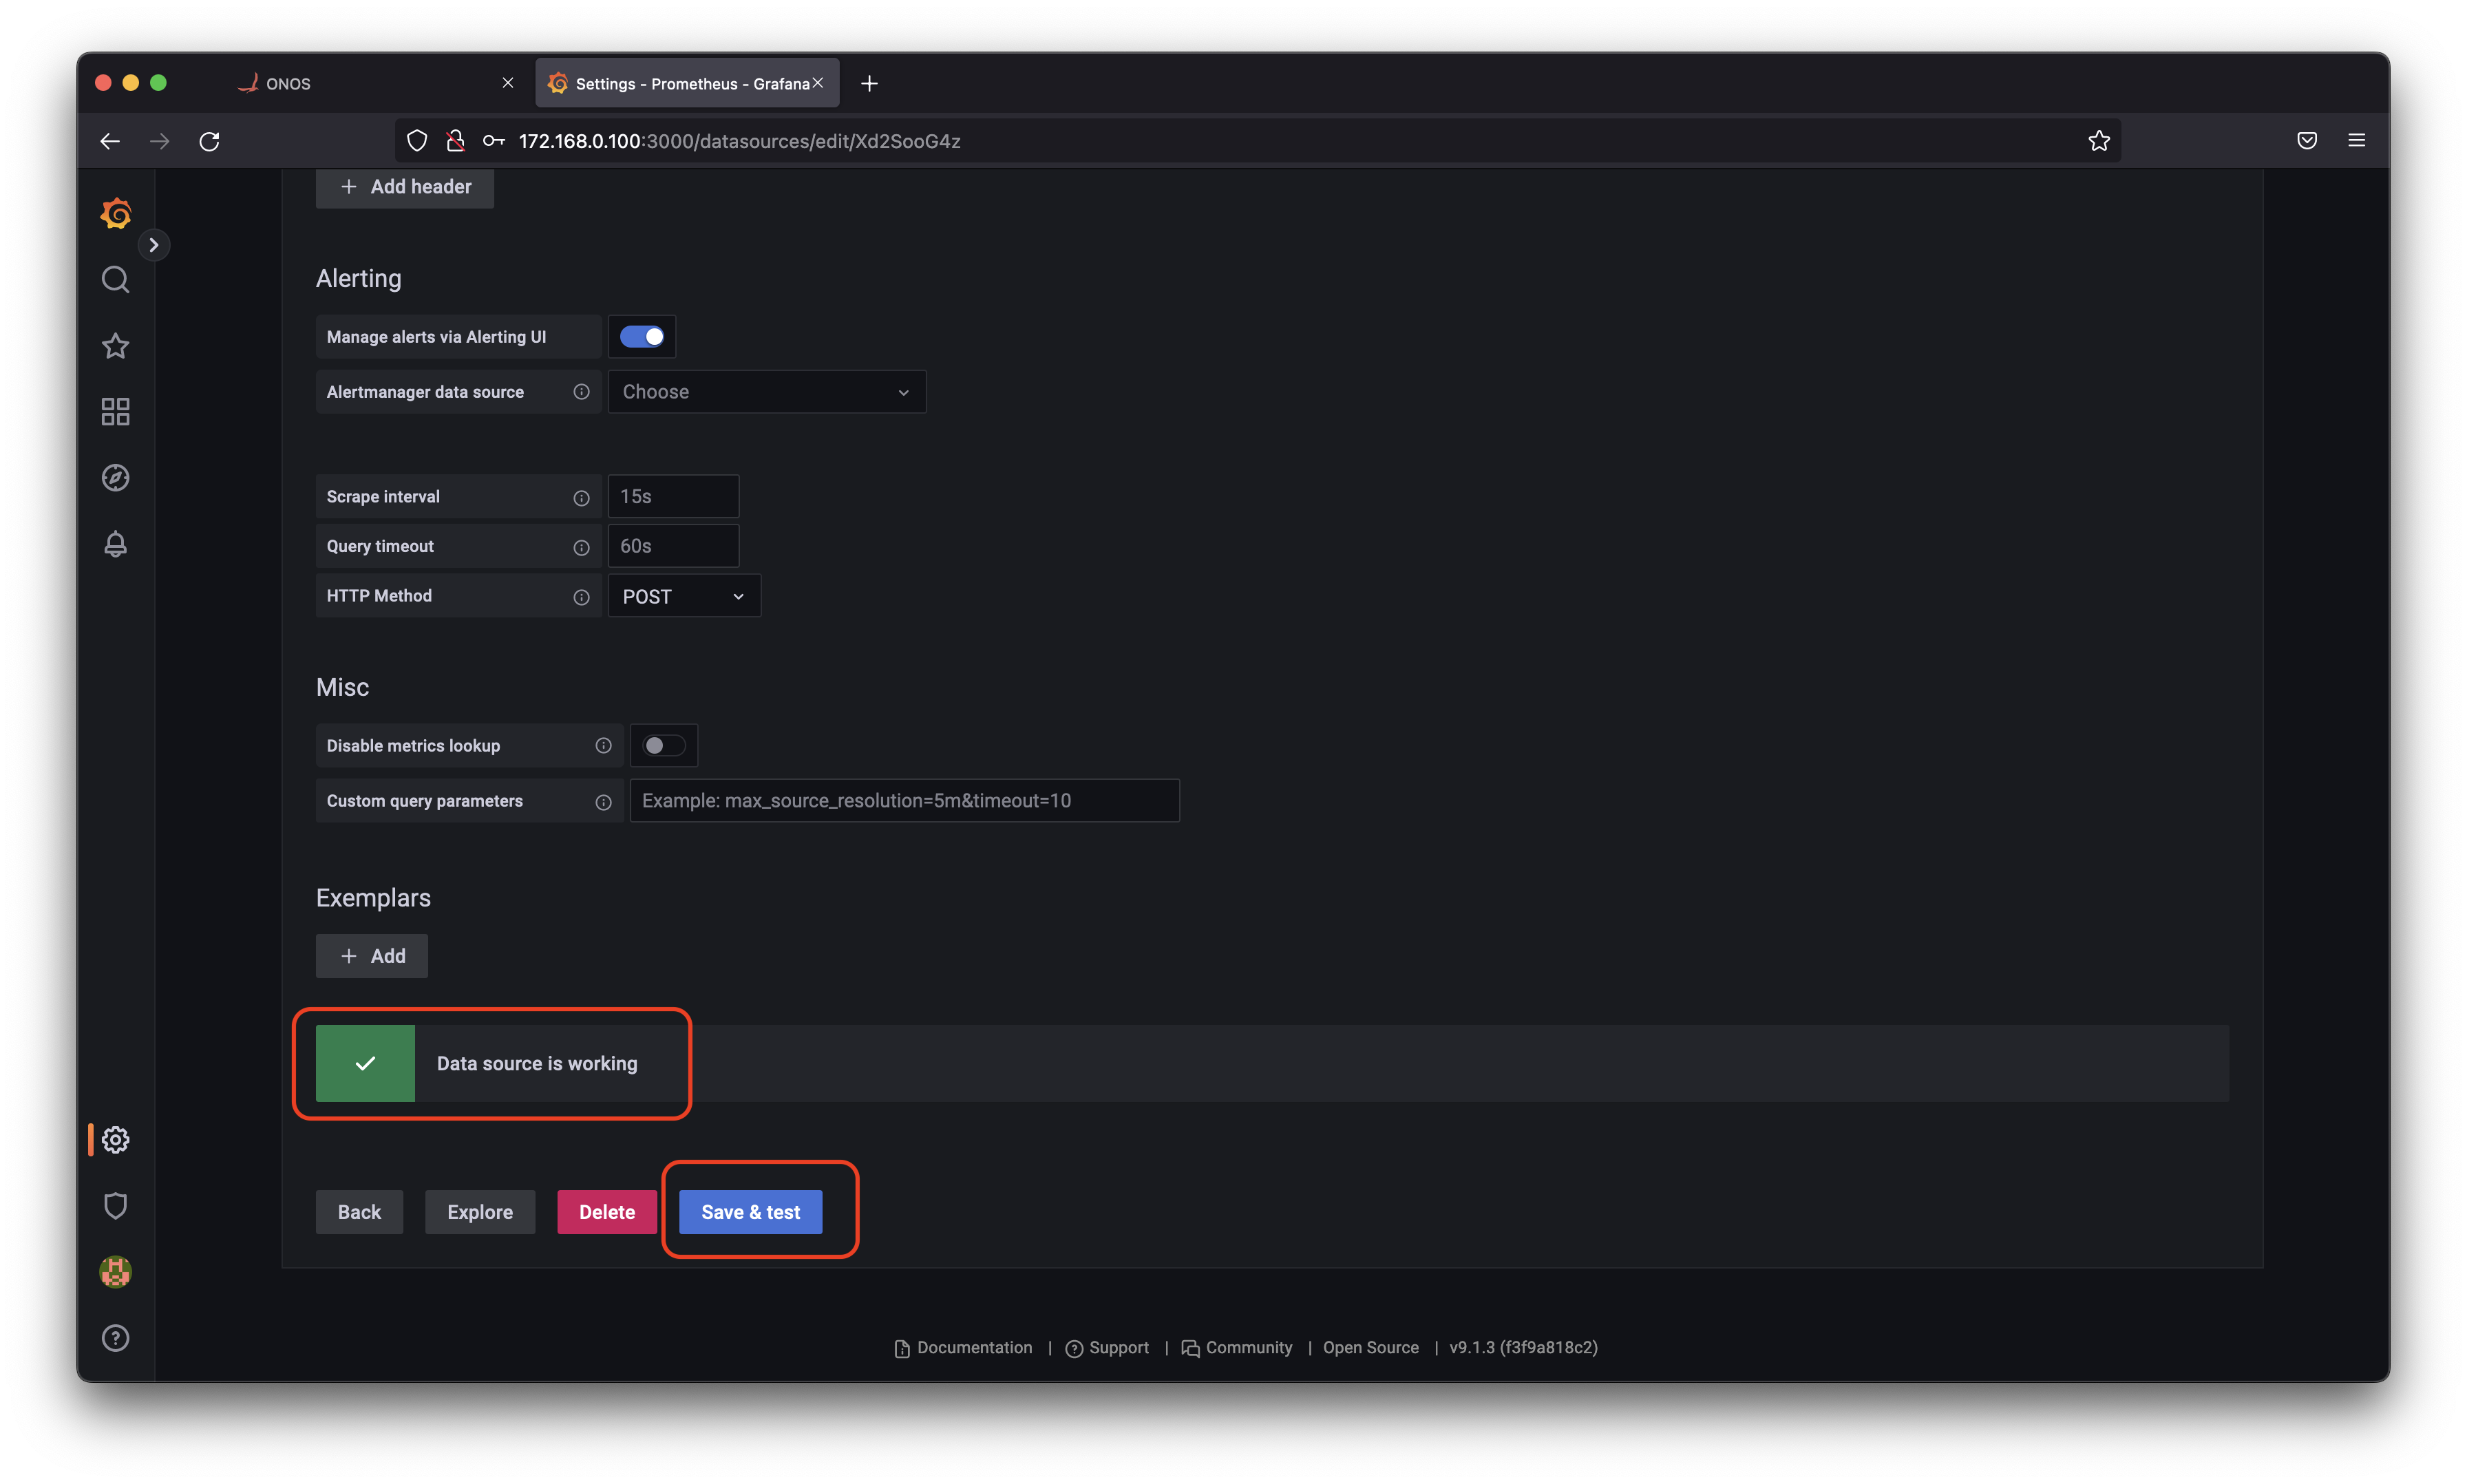Add an exemplar with Add button
2467x1484 pixels.
372,956
